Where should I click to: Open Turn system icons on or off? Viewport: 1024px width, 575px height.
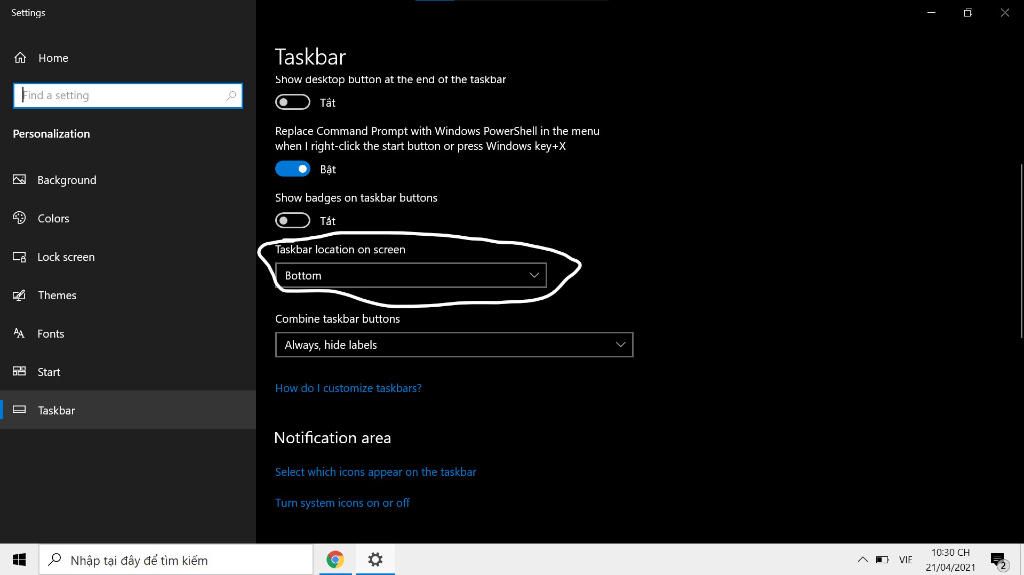[x=342, y=502]
